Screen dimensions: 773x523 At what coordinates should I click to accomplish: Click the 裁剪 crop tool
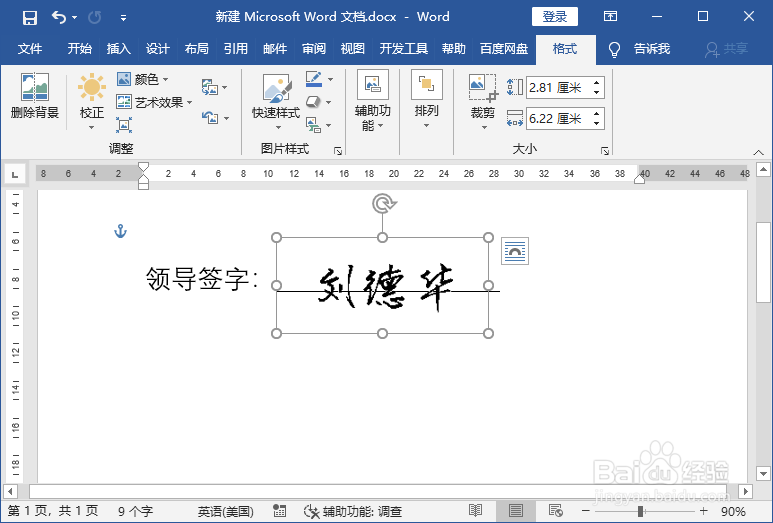pyautogui.click(x=483, y=102)
